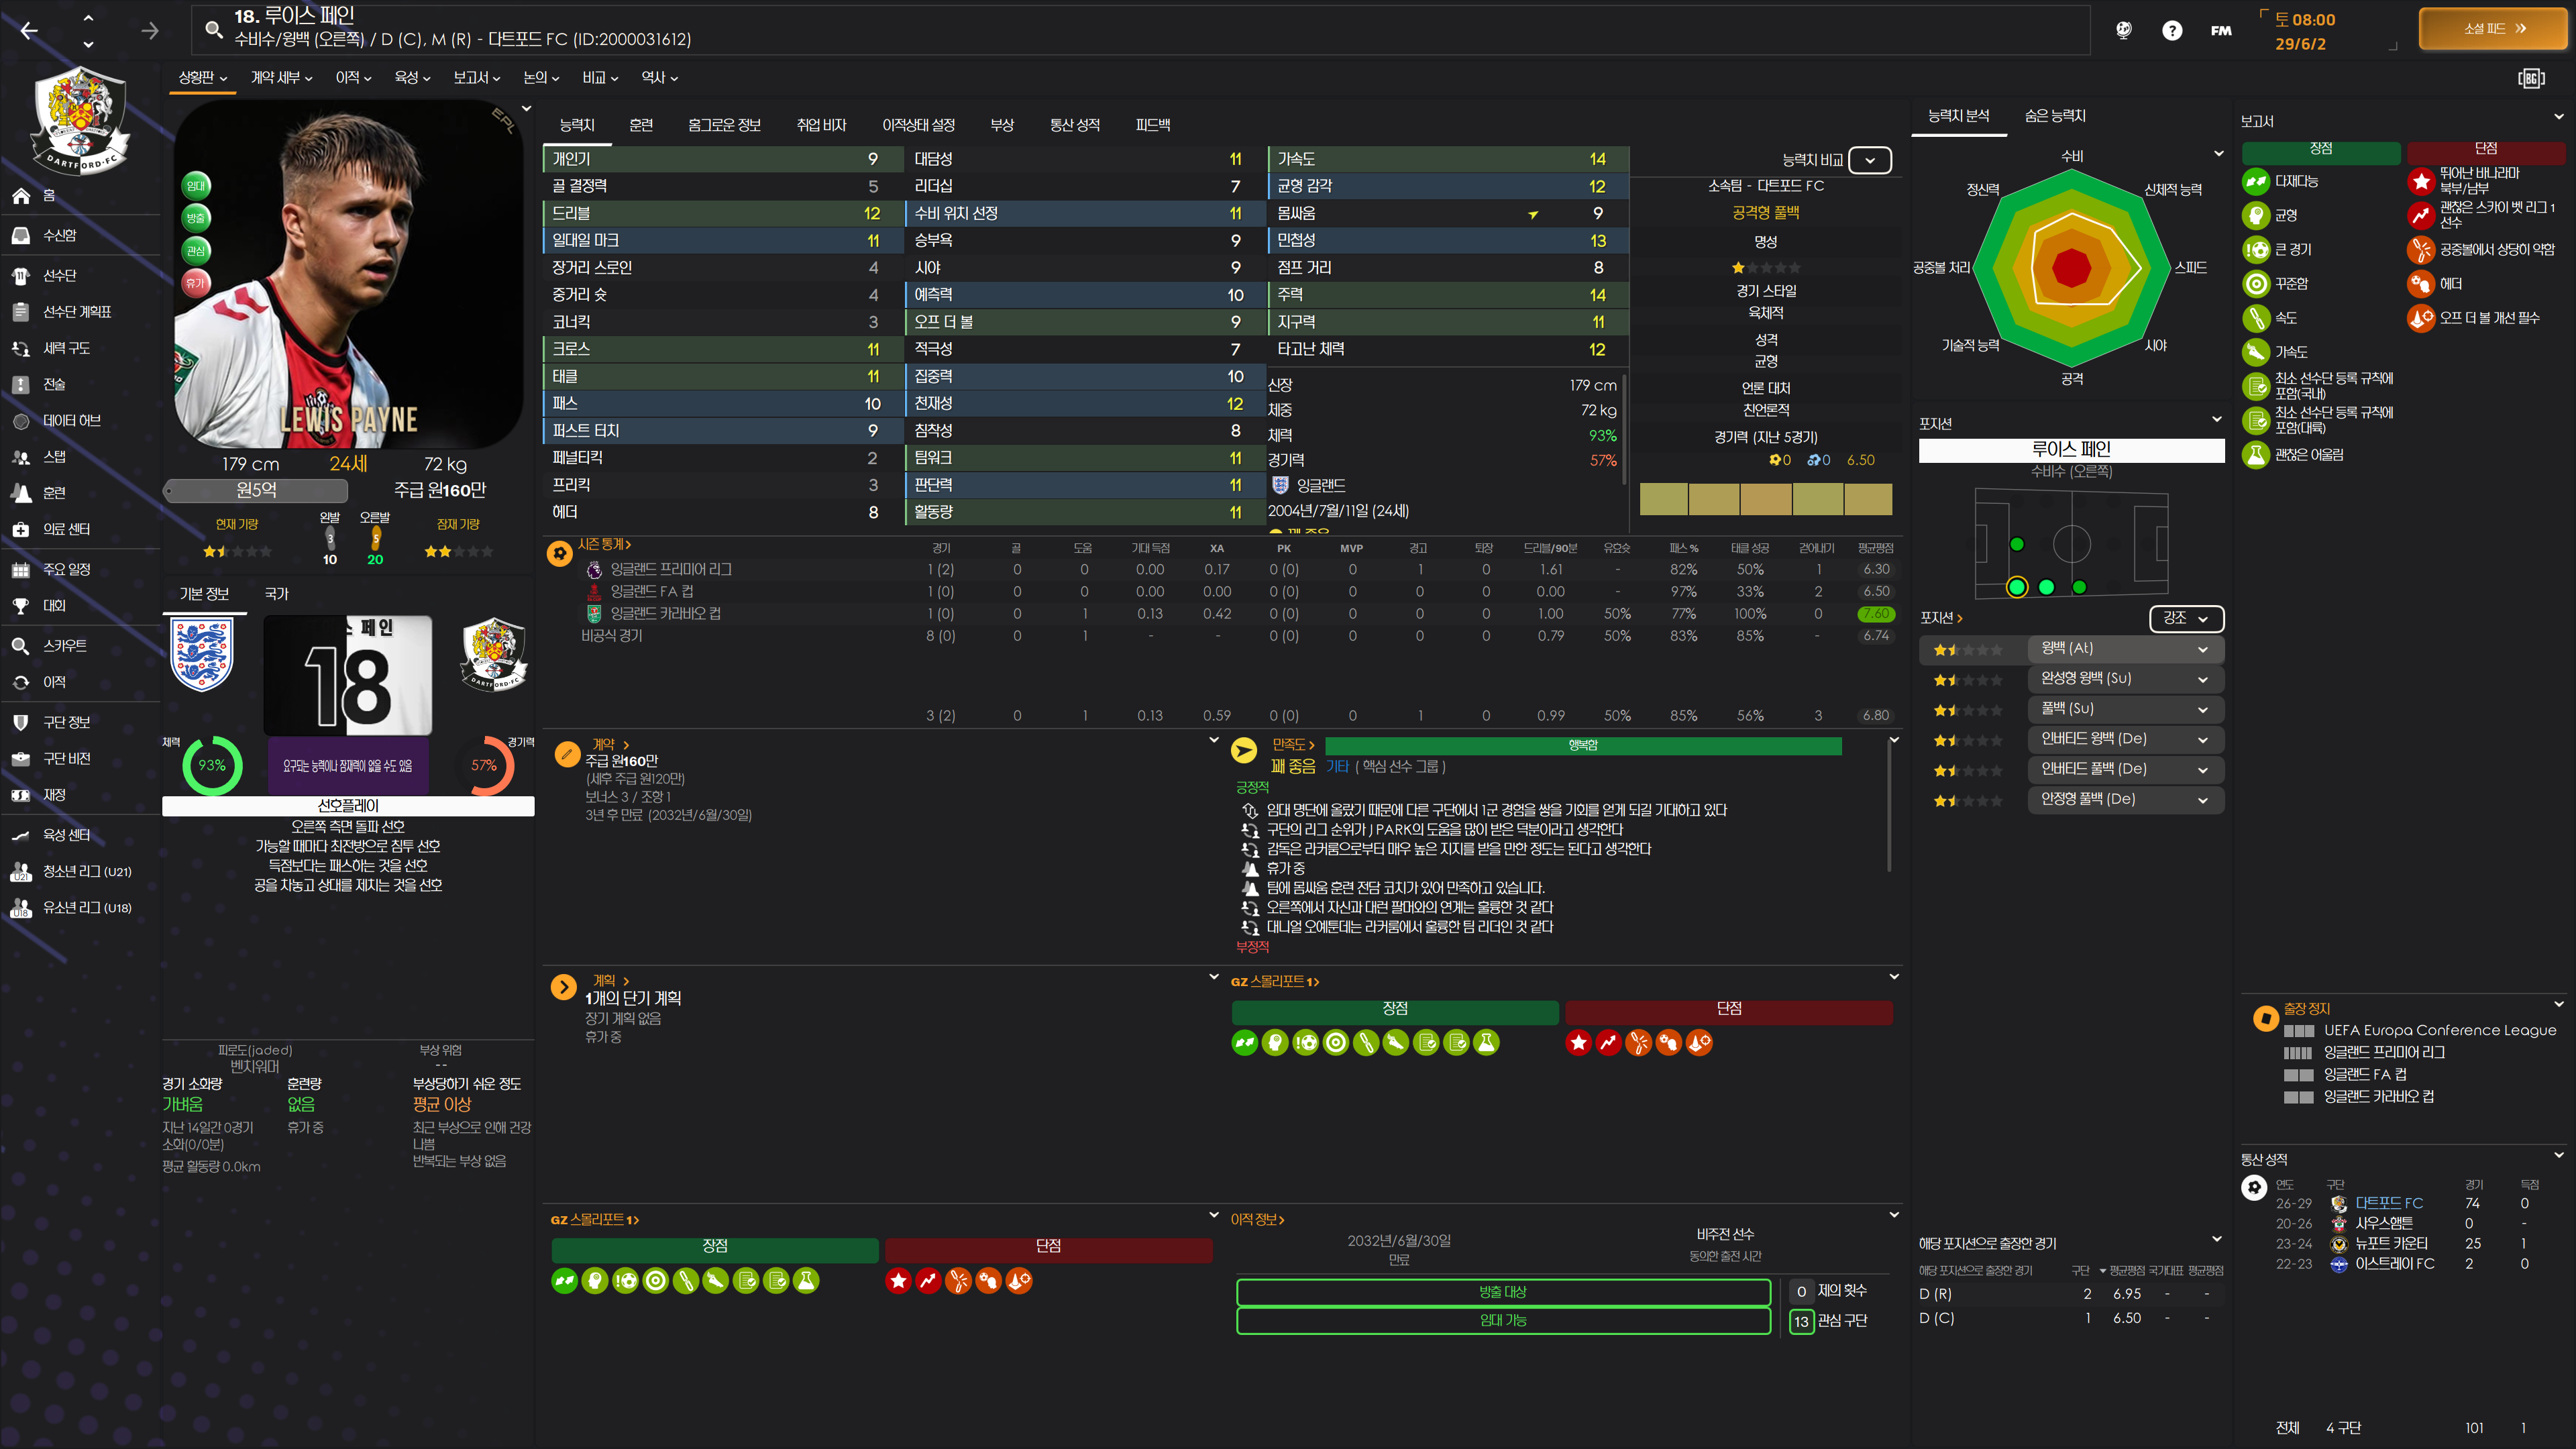The image size is (2576, 1449).
Task: Click the search magnifier icon
Action: pos(213,29)
